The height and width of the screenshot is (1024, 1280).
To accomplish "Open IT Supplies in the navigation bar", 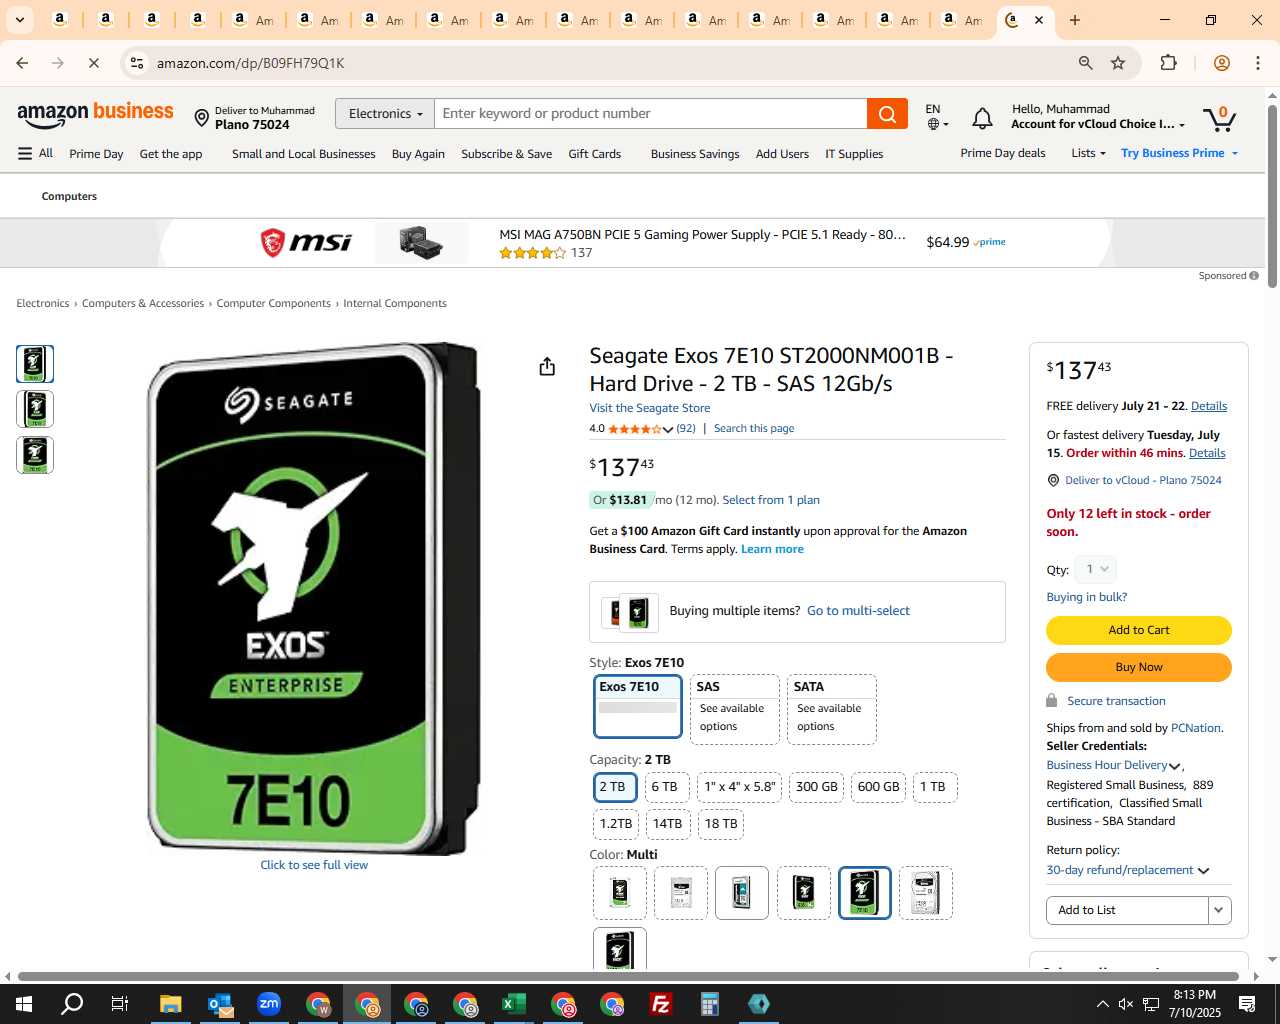I will (x=854, y=154).
